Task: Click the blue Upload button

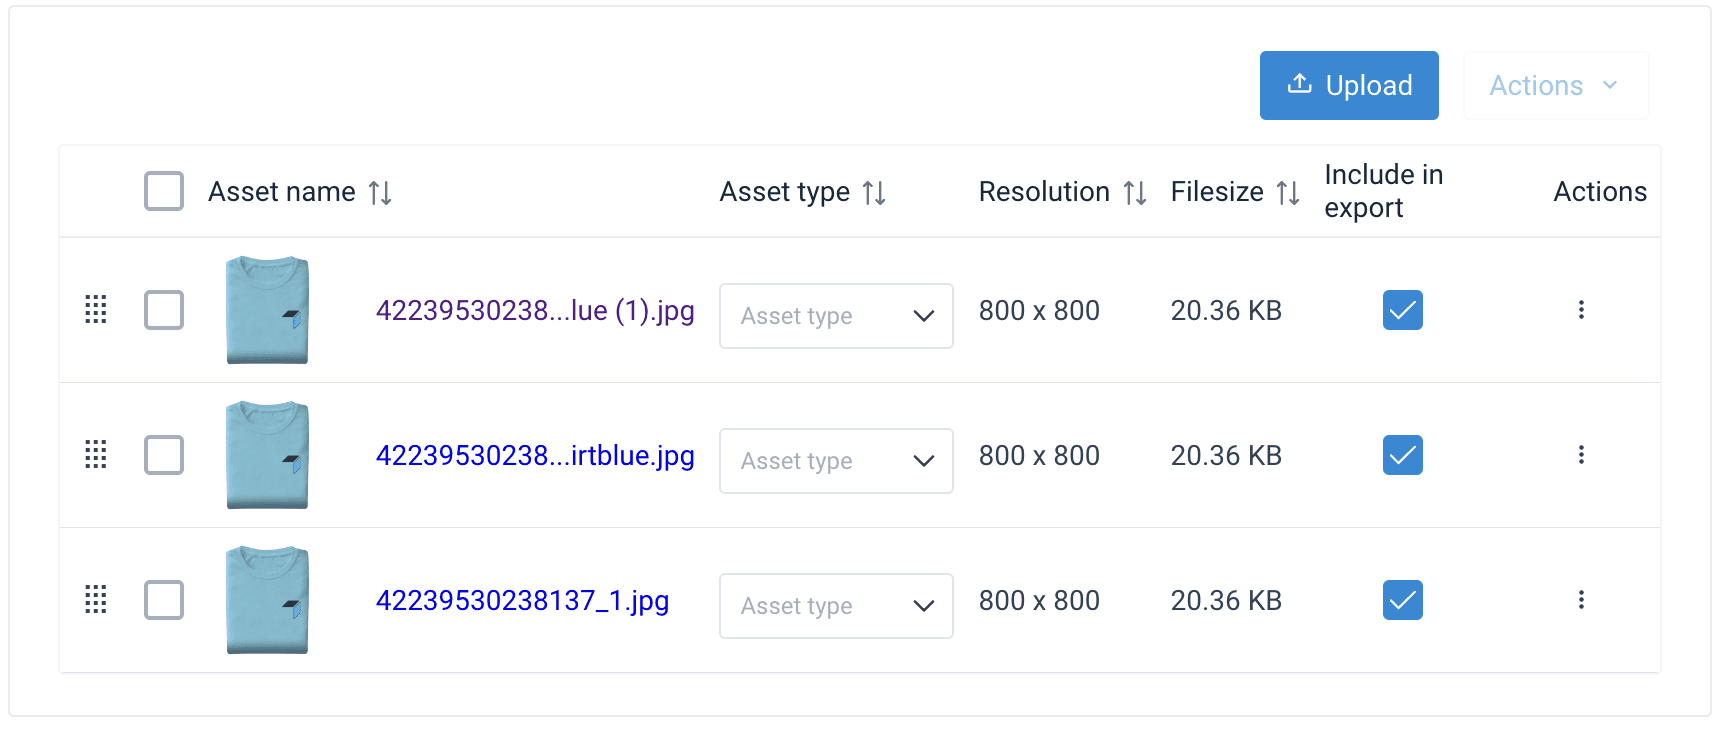Action: (x=1348, y=86)
